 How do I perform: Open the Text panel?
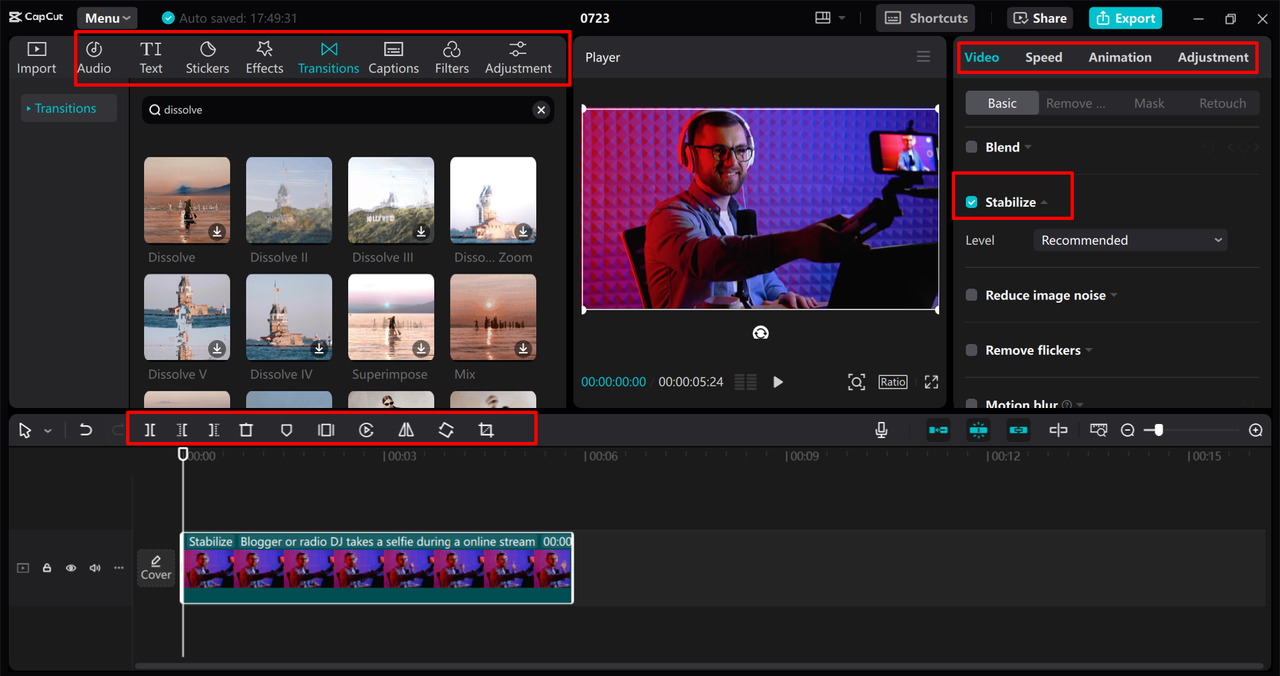(151, 58)
